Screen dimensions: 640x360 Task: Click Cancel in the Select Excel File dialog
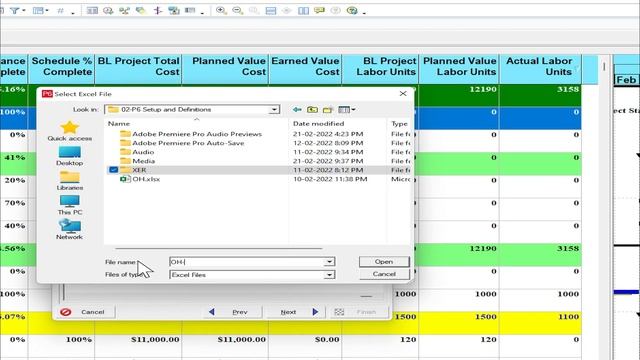click(384, 274)
